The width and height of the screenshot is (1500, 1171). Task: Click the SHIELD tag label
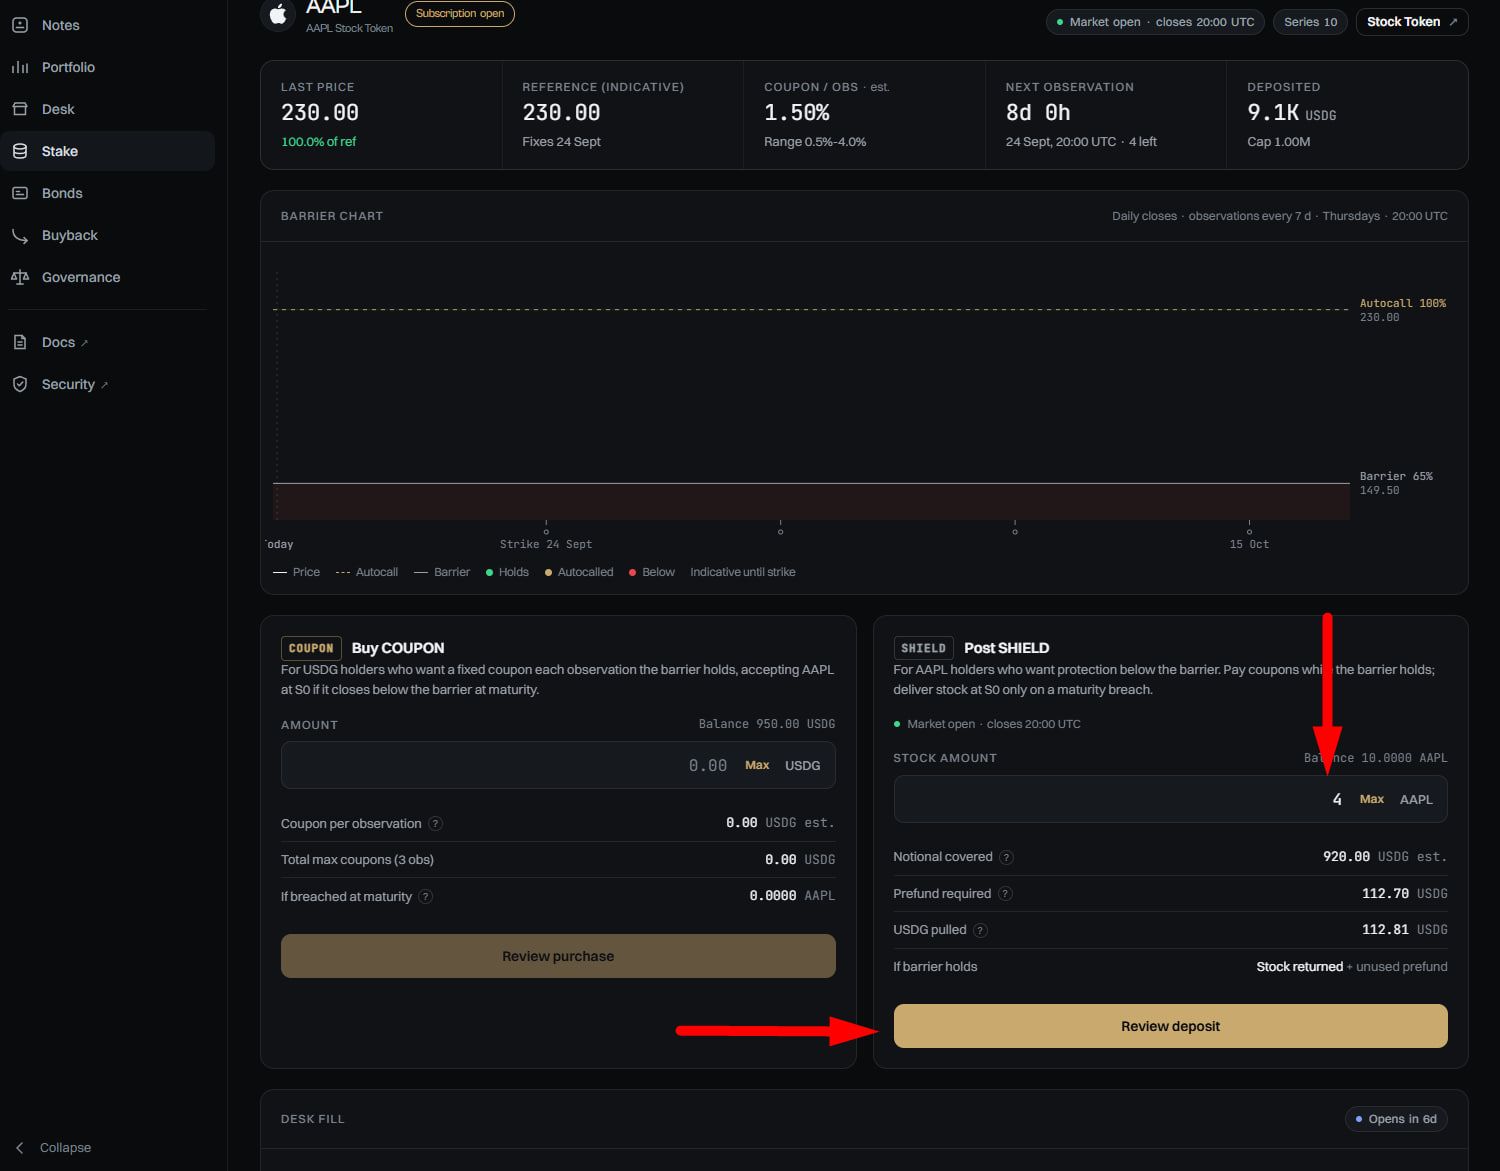coord(923,648)
